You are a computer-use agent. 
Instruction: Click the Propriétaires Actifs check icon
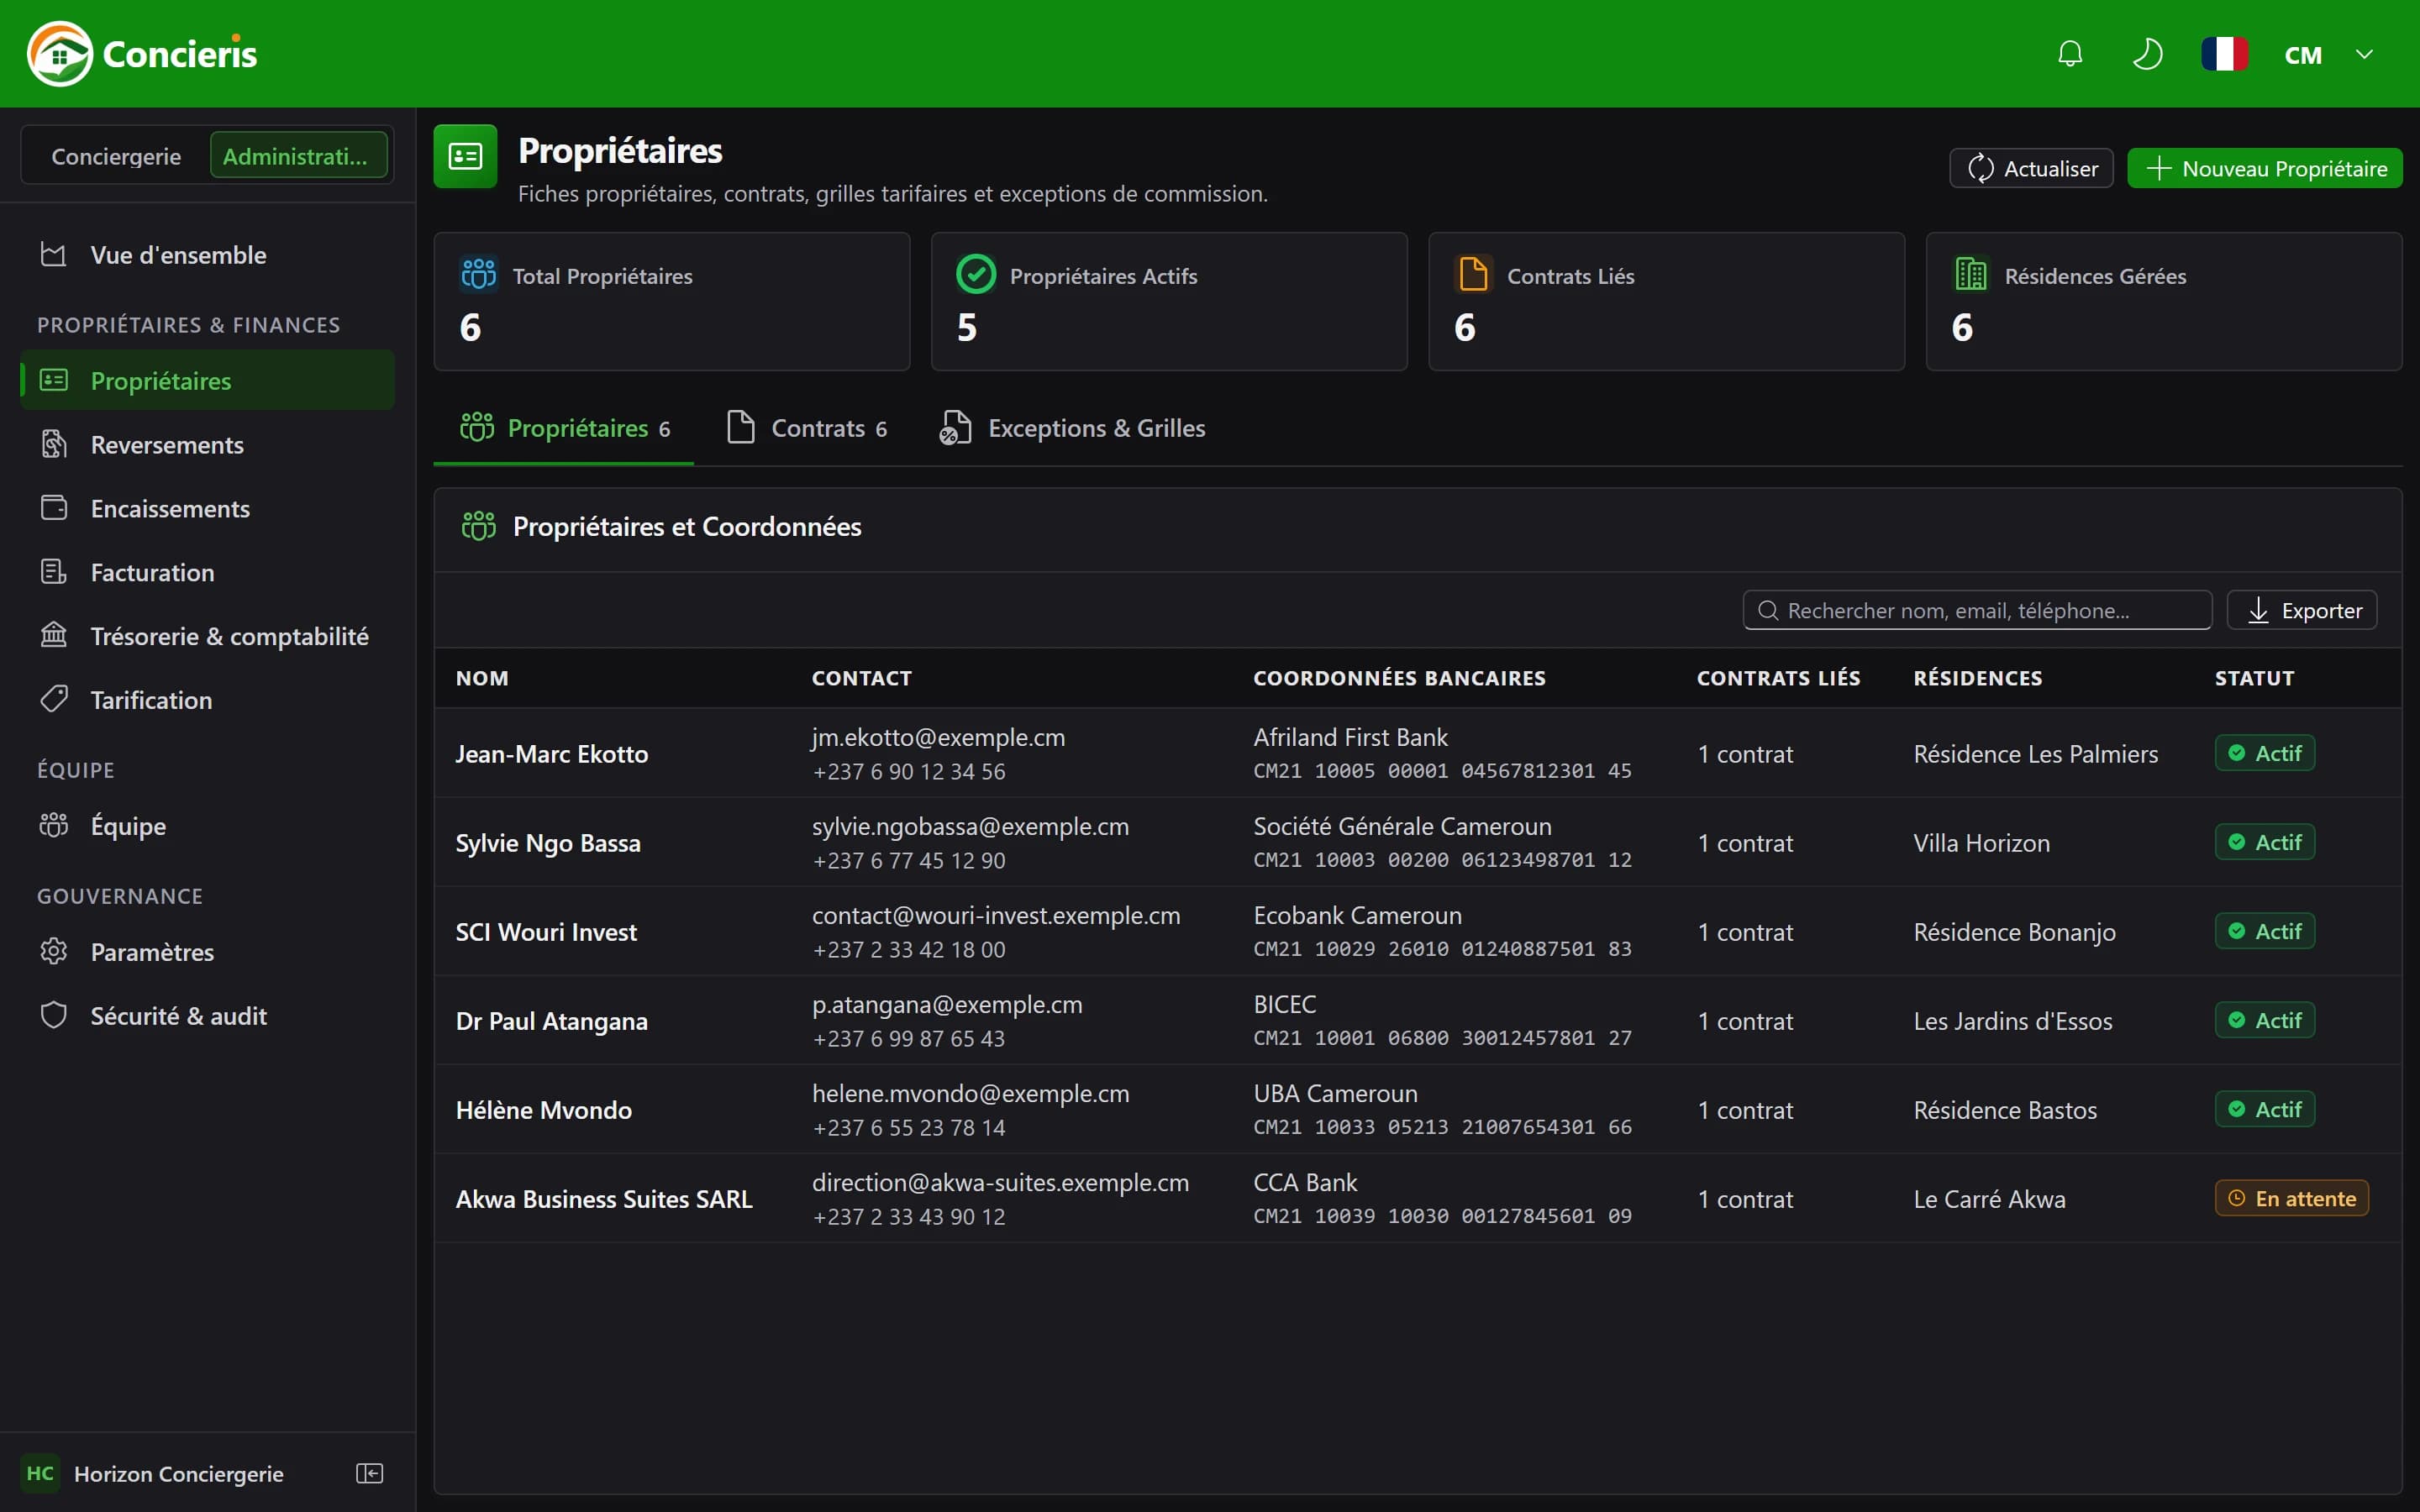coord(975,273)
